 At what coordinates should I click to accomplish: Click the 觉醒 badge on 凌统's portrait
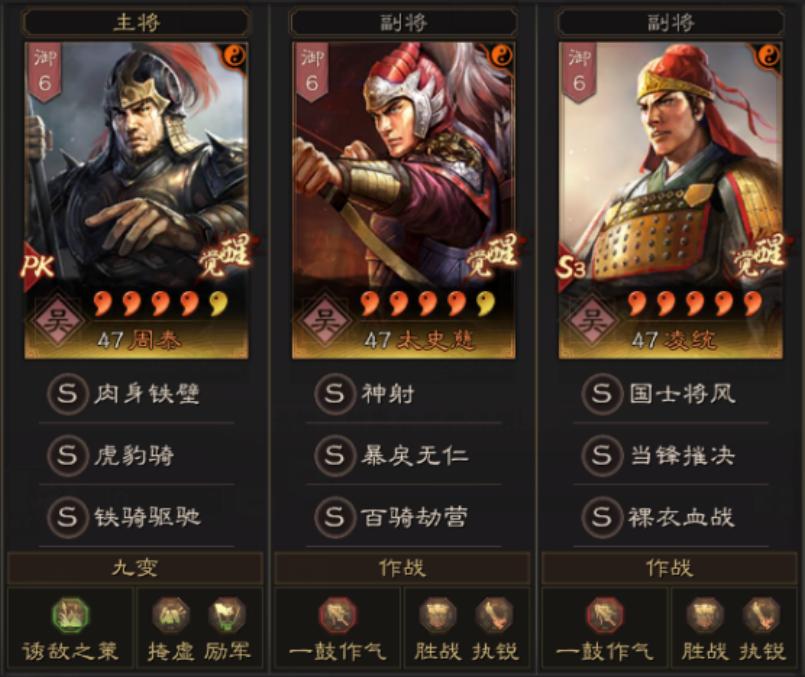(758, 255)
